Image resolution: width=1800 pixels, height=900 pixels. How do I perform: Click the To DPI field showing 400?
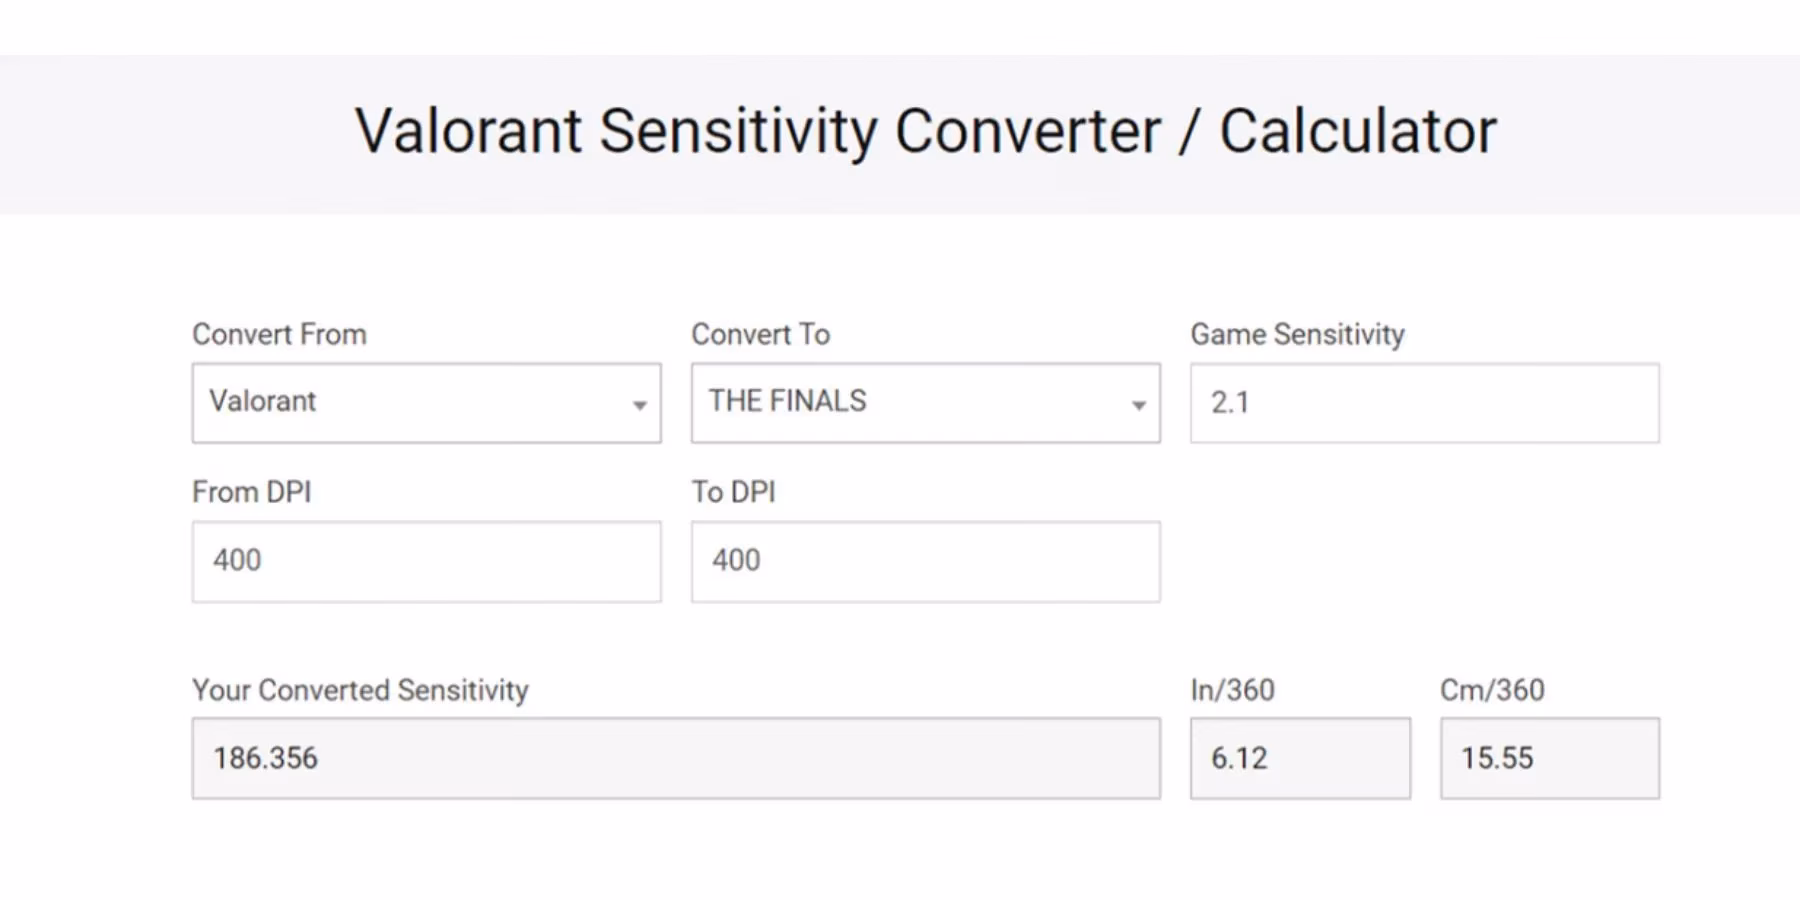924,561
